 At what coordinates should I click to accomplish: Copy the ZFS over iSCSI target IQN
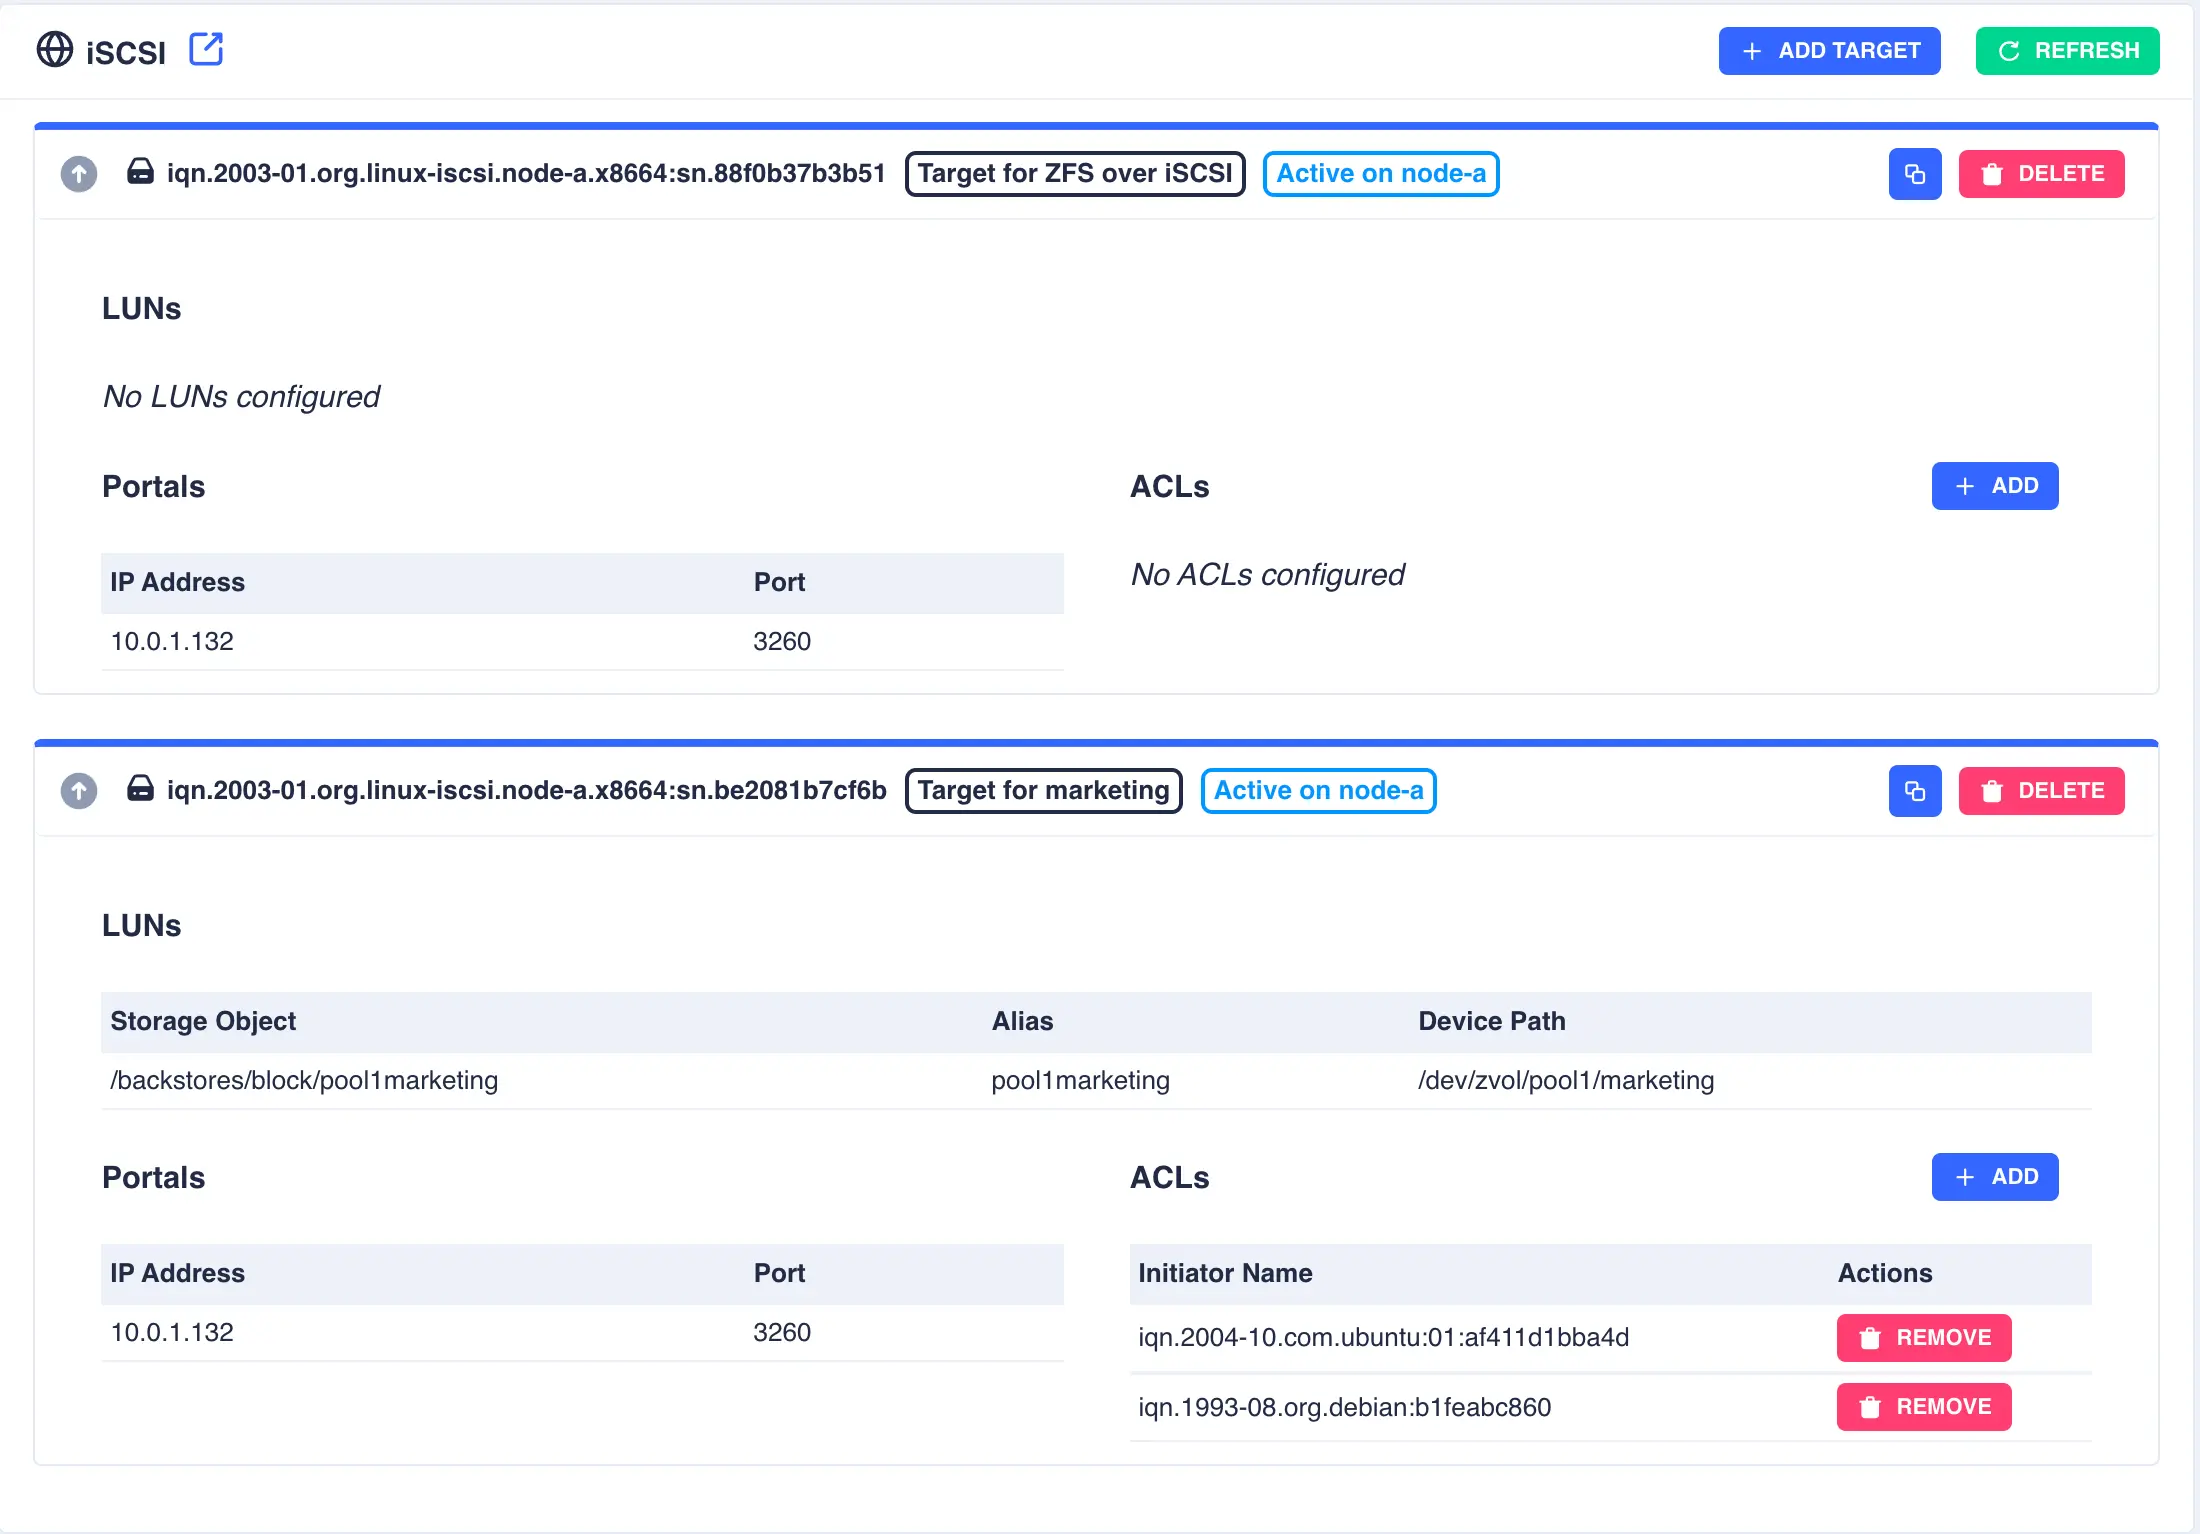(x=1914, y=174)
